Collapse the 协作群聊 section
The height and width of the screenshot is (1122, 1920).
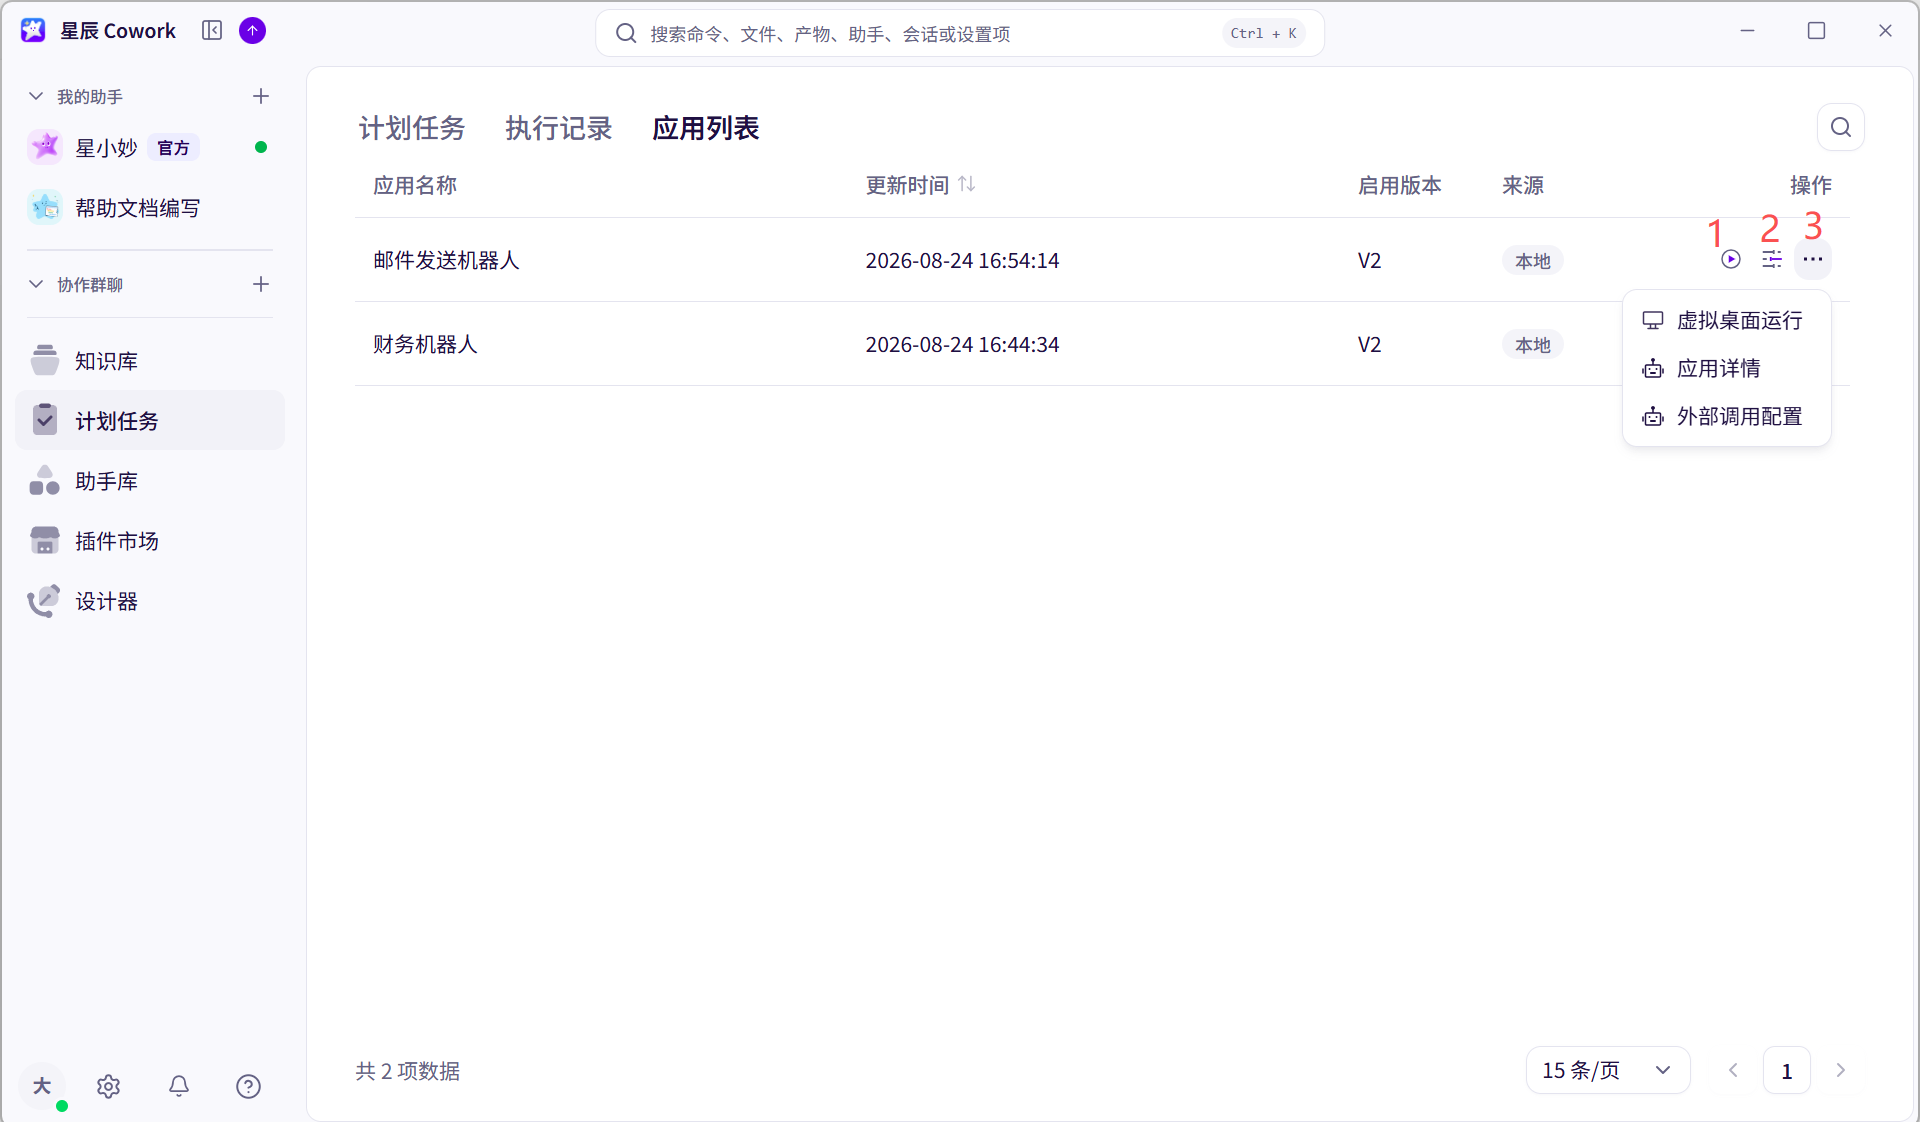click(x=36, y=284)
